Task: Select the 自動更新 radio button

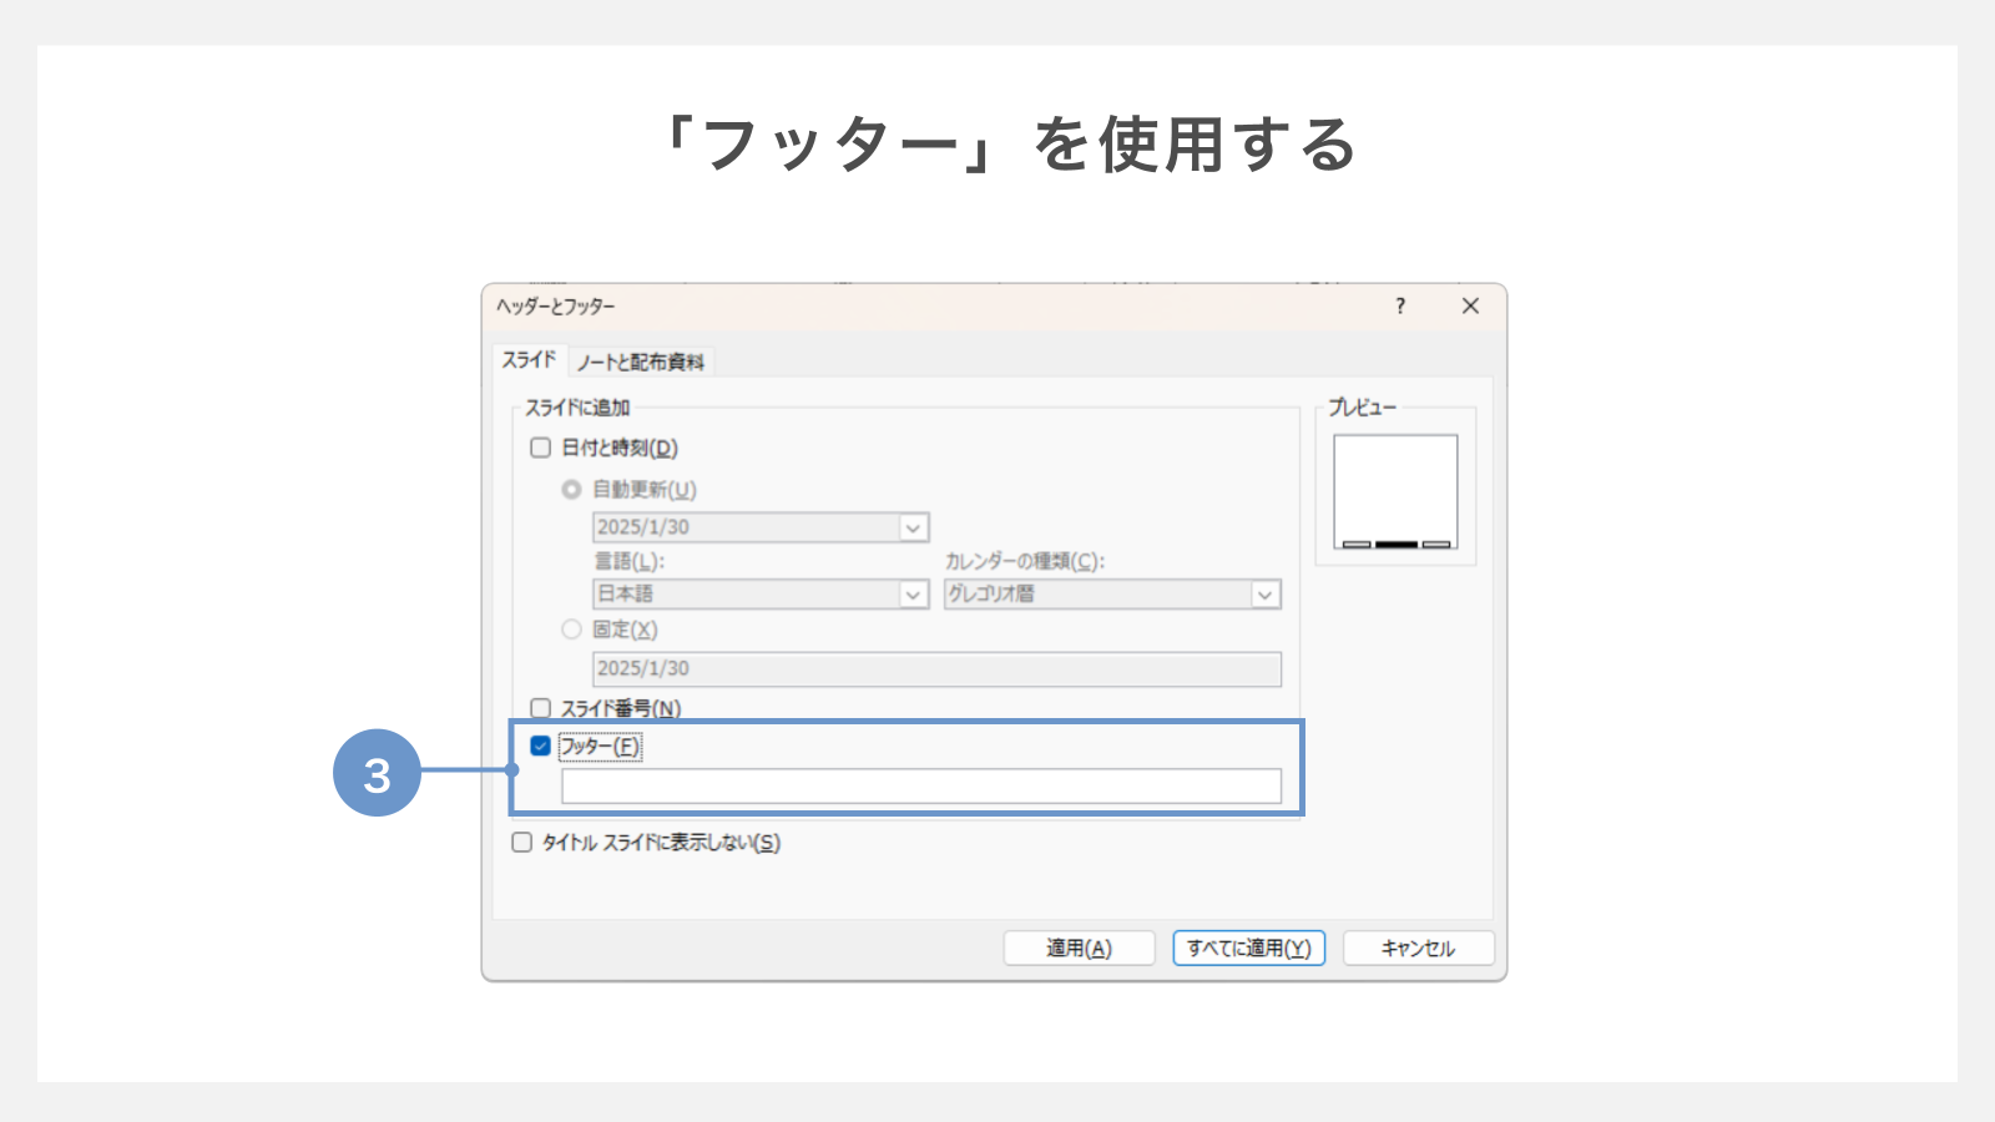Action: tap(571, 490)
